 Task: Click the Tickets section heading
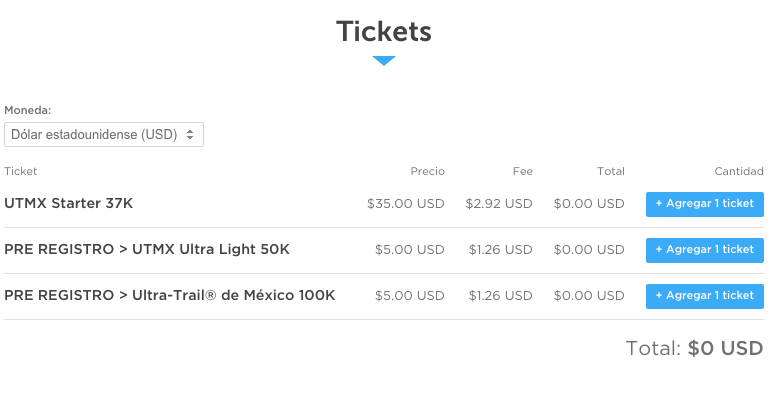(x=384, y=32)
